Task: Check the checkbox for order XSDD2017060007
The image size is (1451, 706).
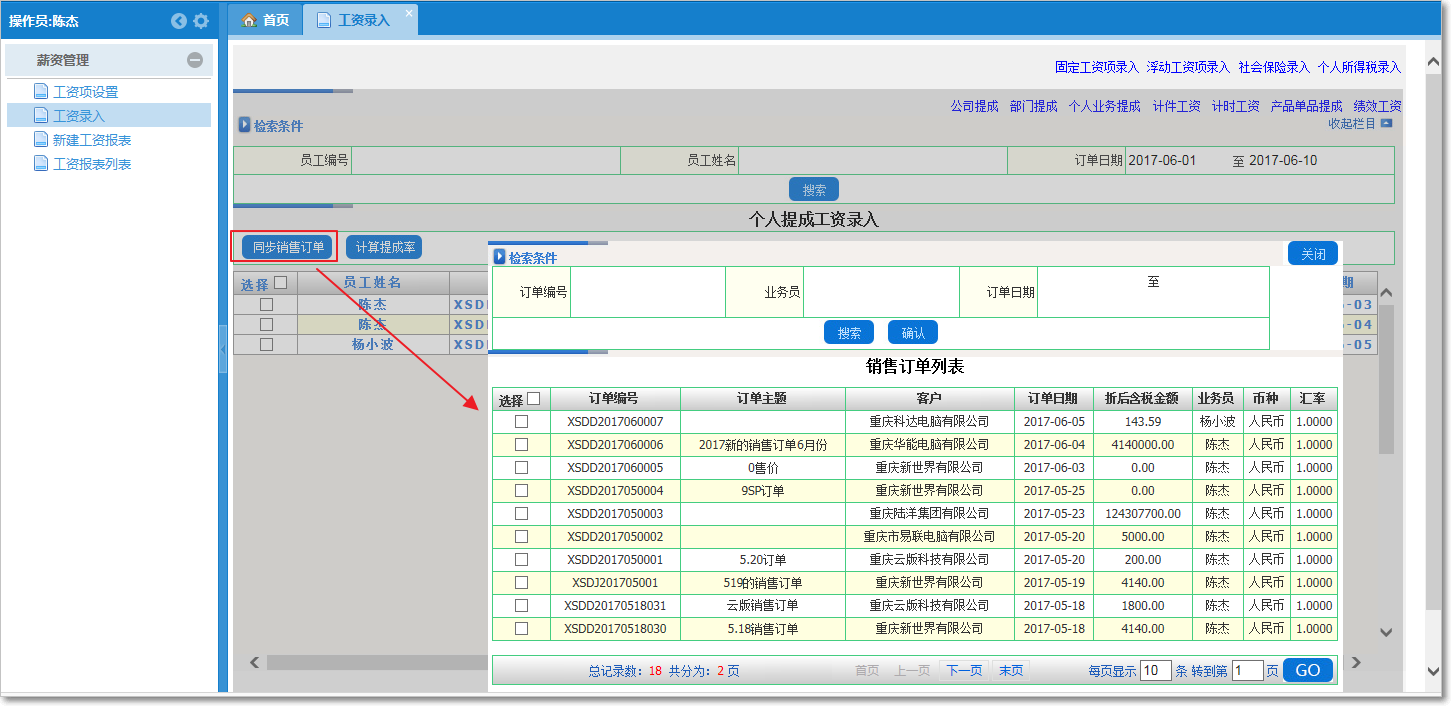Action: pyautogui.click(x=521, y=422)
